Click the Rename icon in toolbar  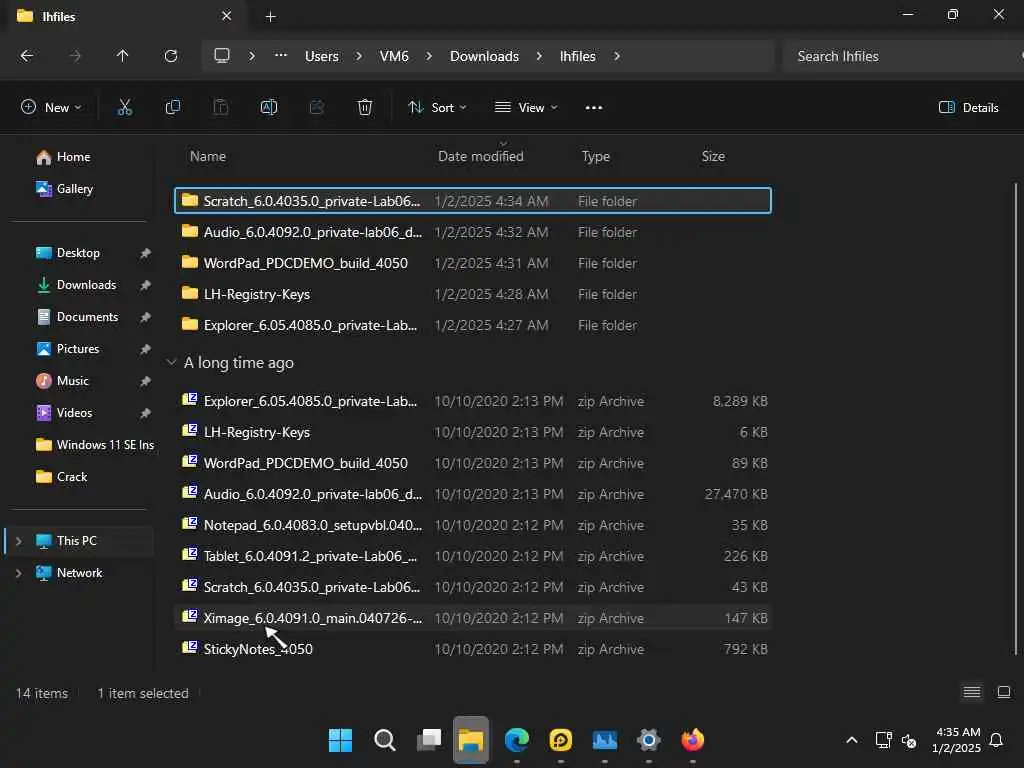[268, 108]
